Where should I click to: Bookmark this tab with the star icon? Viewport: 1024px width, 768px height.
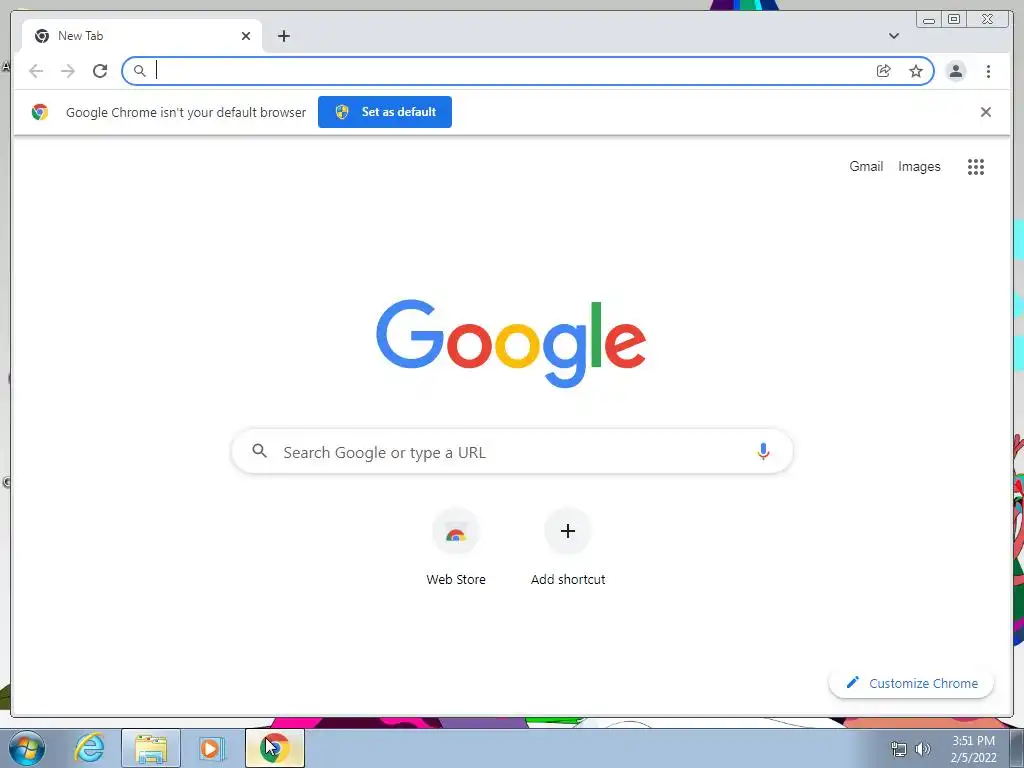916,71
